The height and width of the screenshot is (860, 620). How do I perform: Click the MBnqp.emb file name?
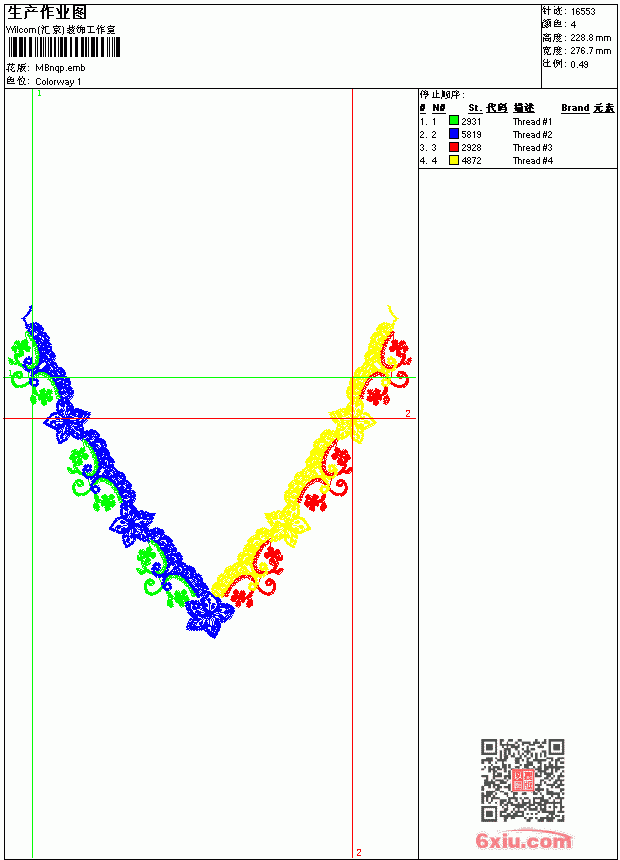point(60,68)
